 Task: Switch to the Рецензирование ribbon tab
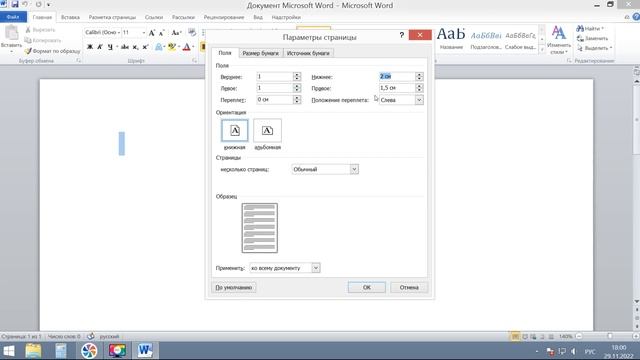224,17
